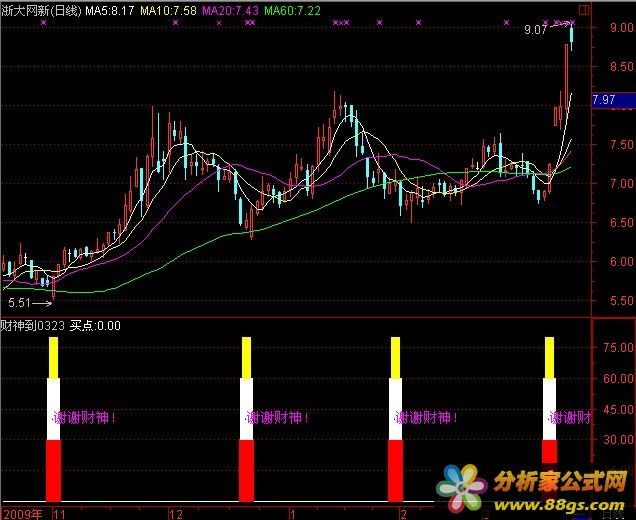Click the cut-off 谢谢财 text by the February bar

tap(570, 417)
